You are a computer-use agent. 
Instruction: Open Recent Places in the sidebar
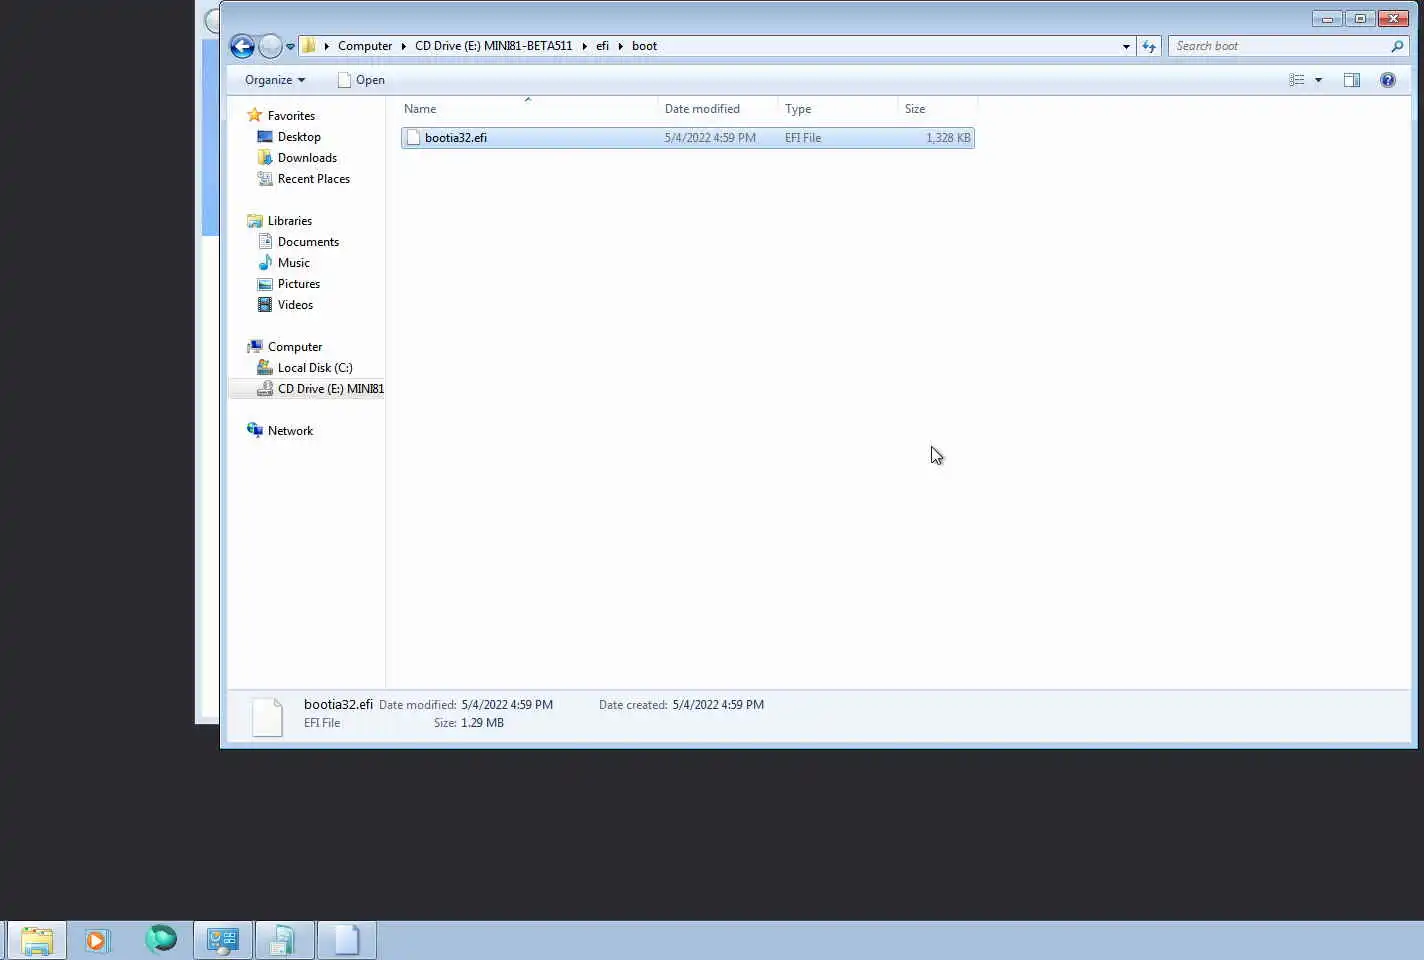(314, 179)
